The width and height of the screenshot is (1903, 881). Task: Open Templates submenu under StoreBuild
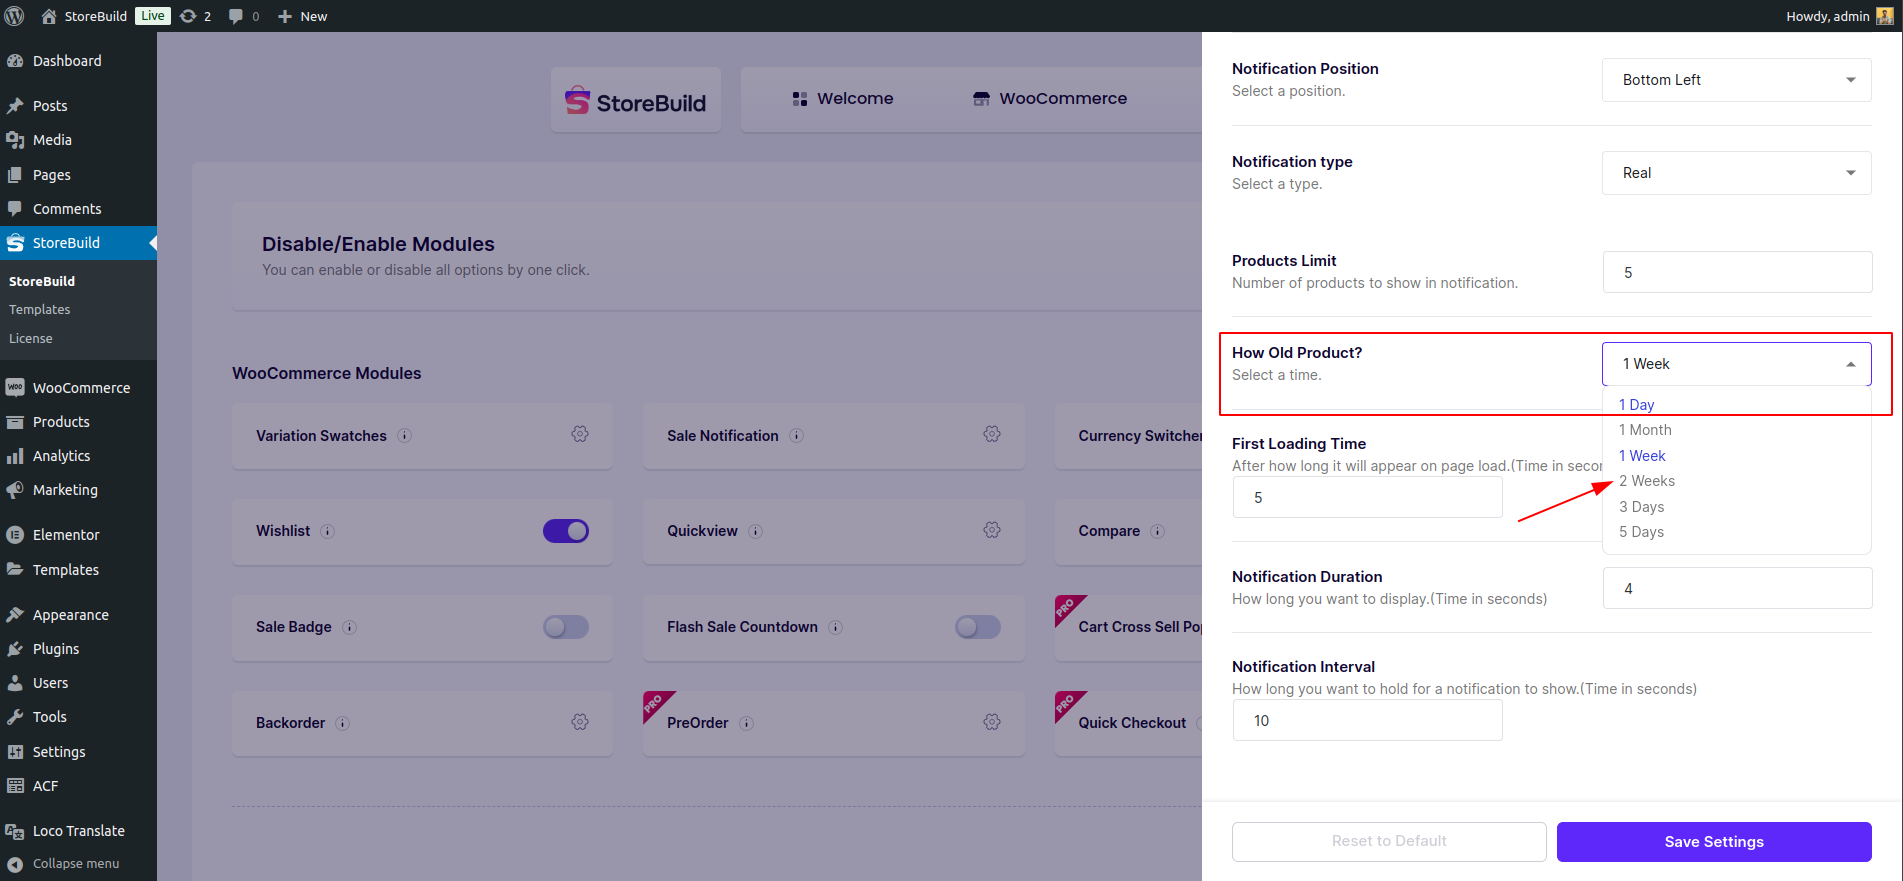coord(40,310)
